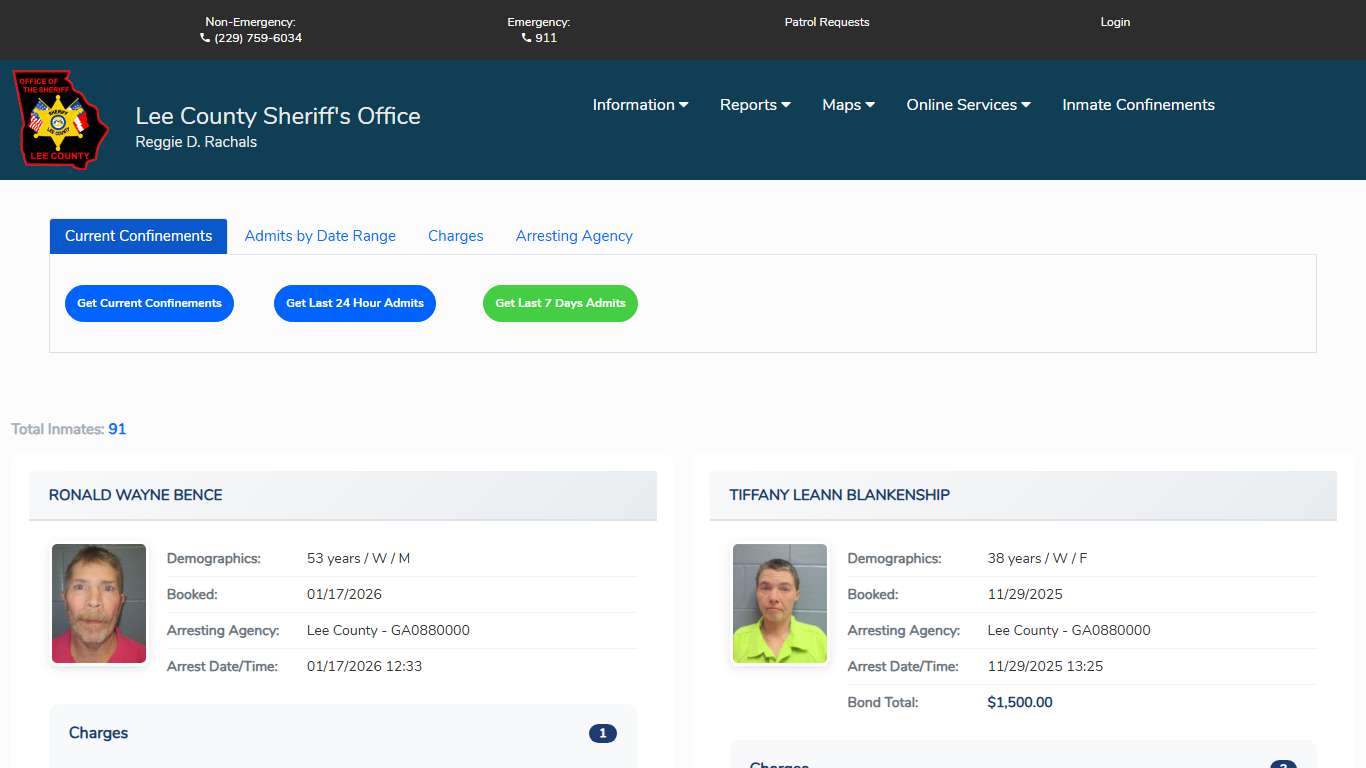The image size is (1366, 768).
Task: Click Tiffany Leann Blankenship's mugshot photo
Action: [780, 604]
